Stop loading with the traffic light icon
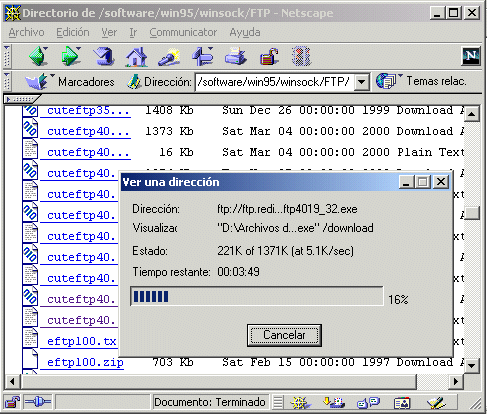This screenshot has height=414, width=487. pos(301,56)
